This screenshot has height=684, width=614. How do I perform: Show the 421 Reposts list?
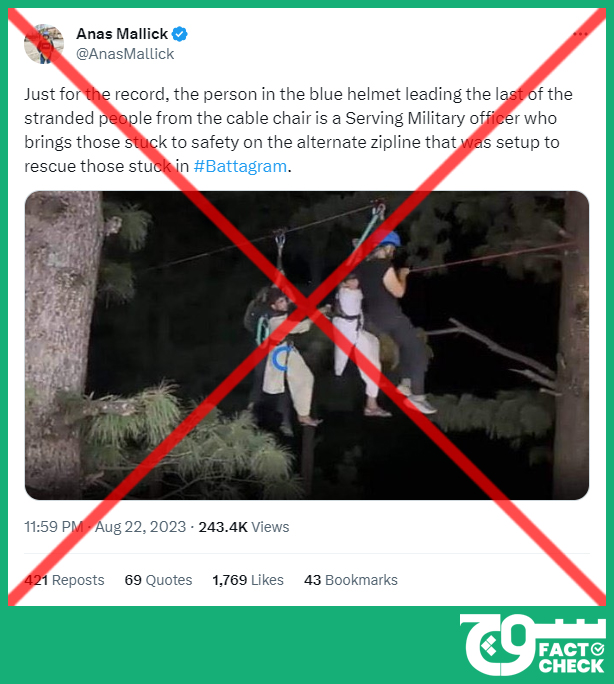tap(64, 580)
